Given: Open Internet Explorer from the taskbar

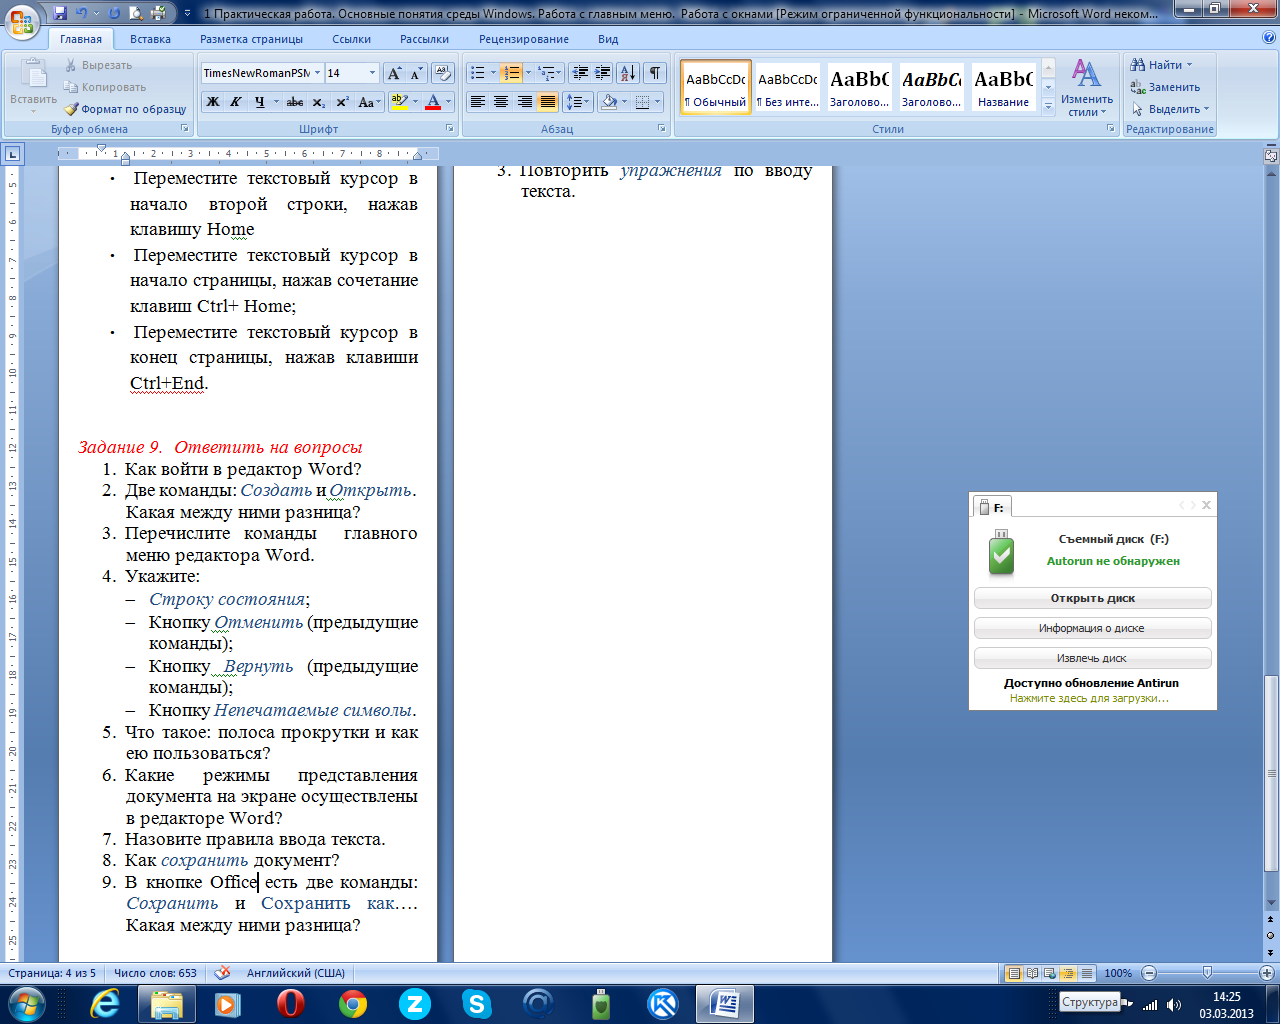Looking at the screenshot, I should tap(104, 1003).
